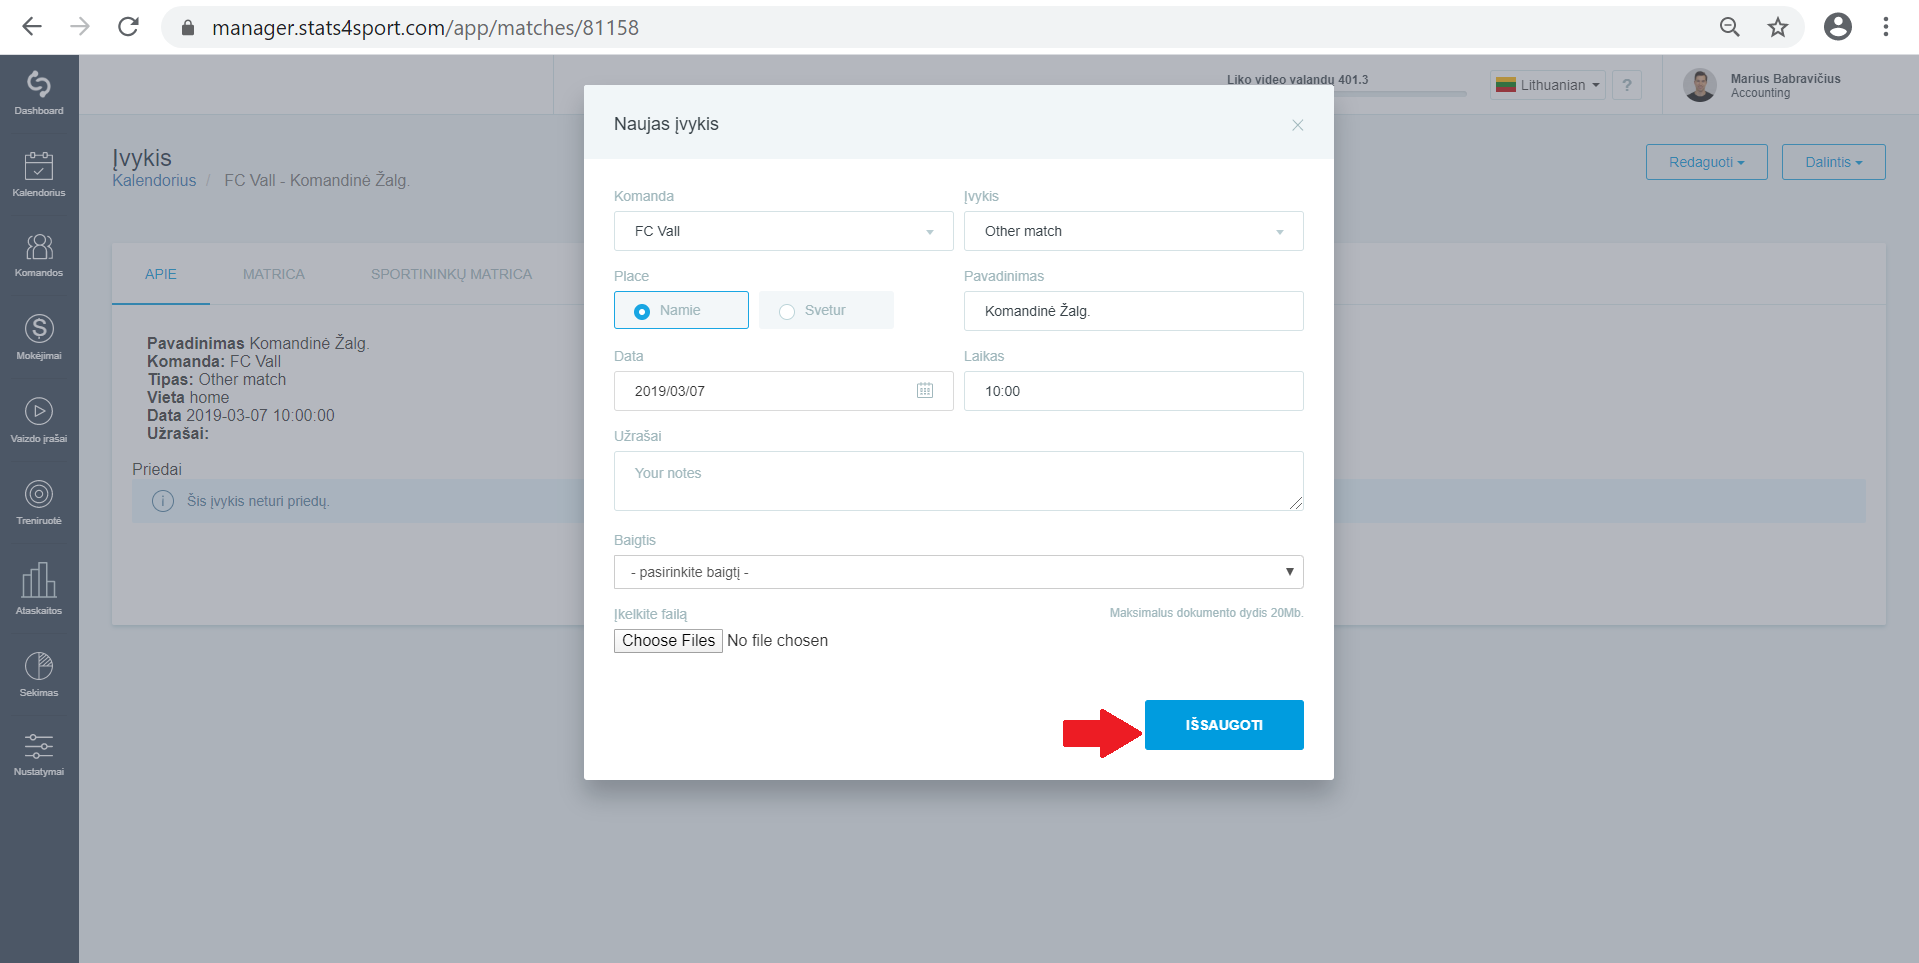Click the Užrašai notes text area
Image resolution: width=1919 pixels, height=963 pixels.
click(x=959, y=481)
